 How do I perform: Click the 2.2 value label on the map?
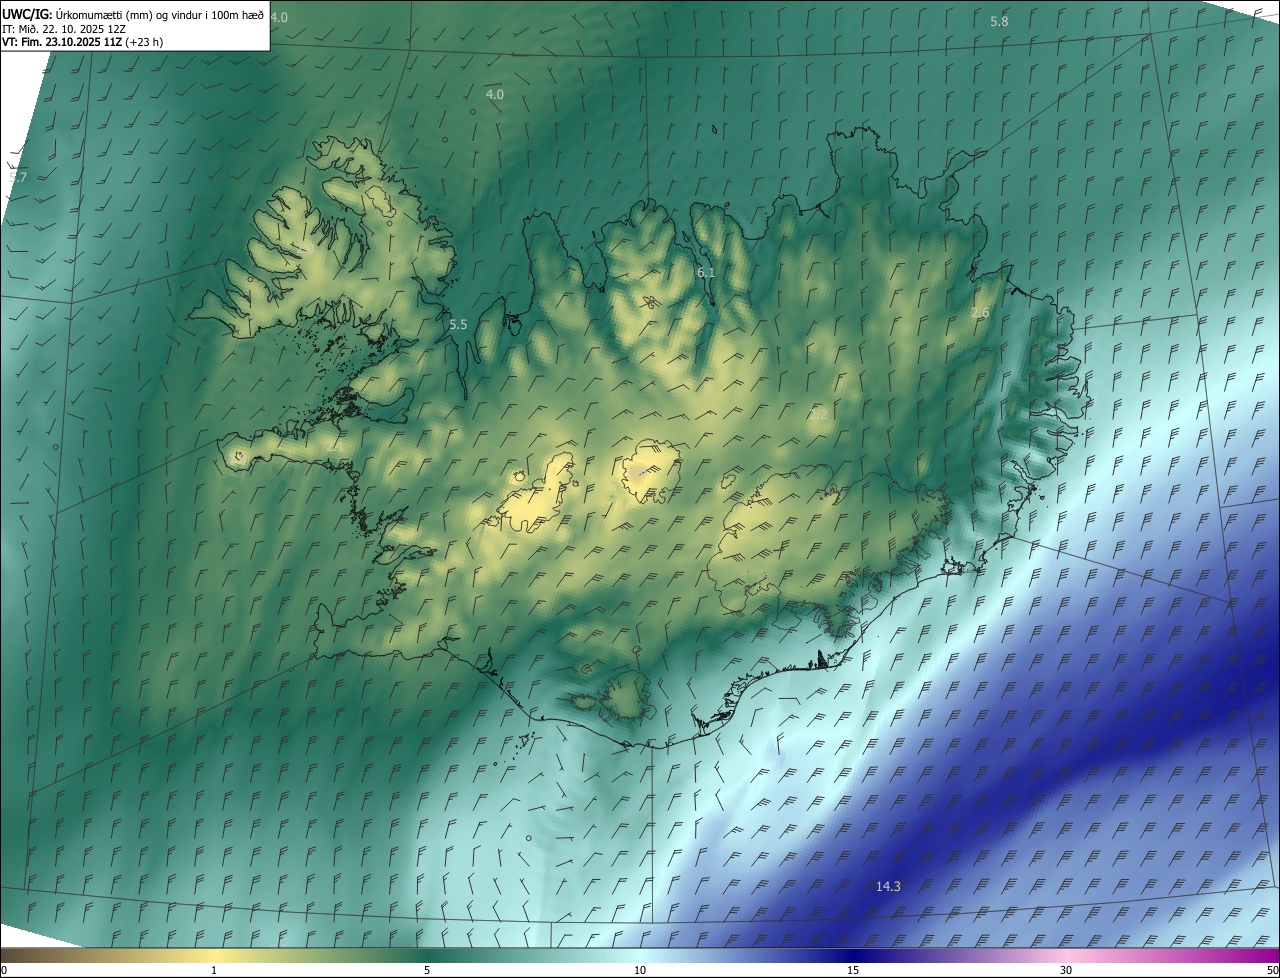tap(818, 414)
